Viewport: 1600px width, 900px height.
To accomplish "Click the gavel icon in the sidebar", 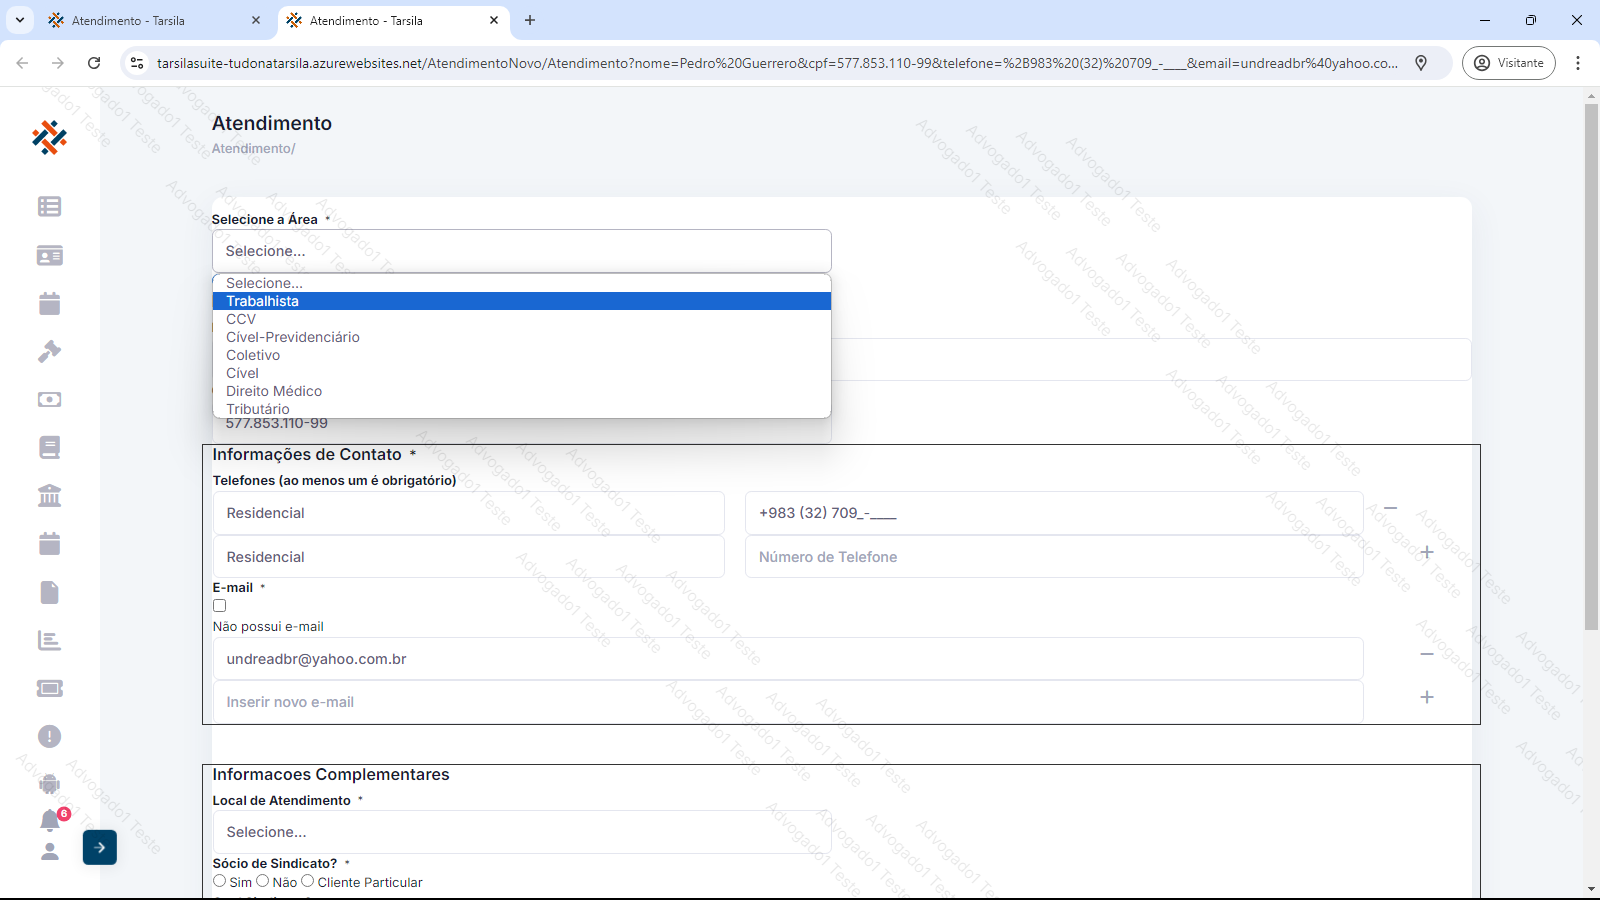I will tap(49, 351).
